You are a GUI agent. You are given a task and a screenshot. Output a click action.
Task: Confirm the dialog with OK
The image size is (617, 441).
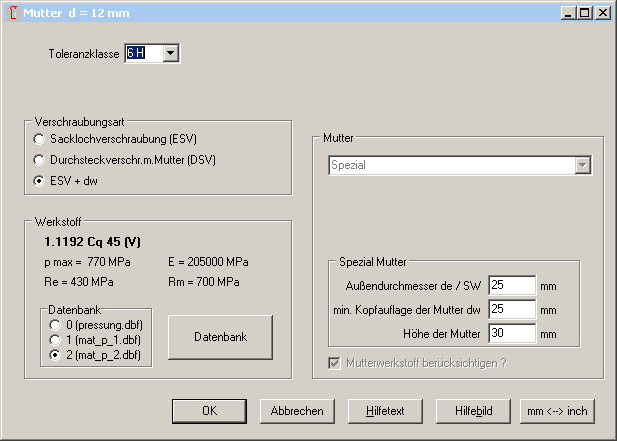209,411
